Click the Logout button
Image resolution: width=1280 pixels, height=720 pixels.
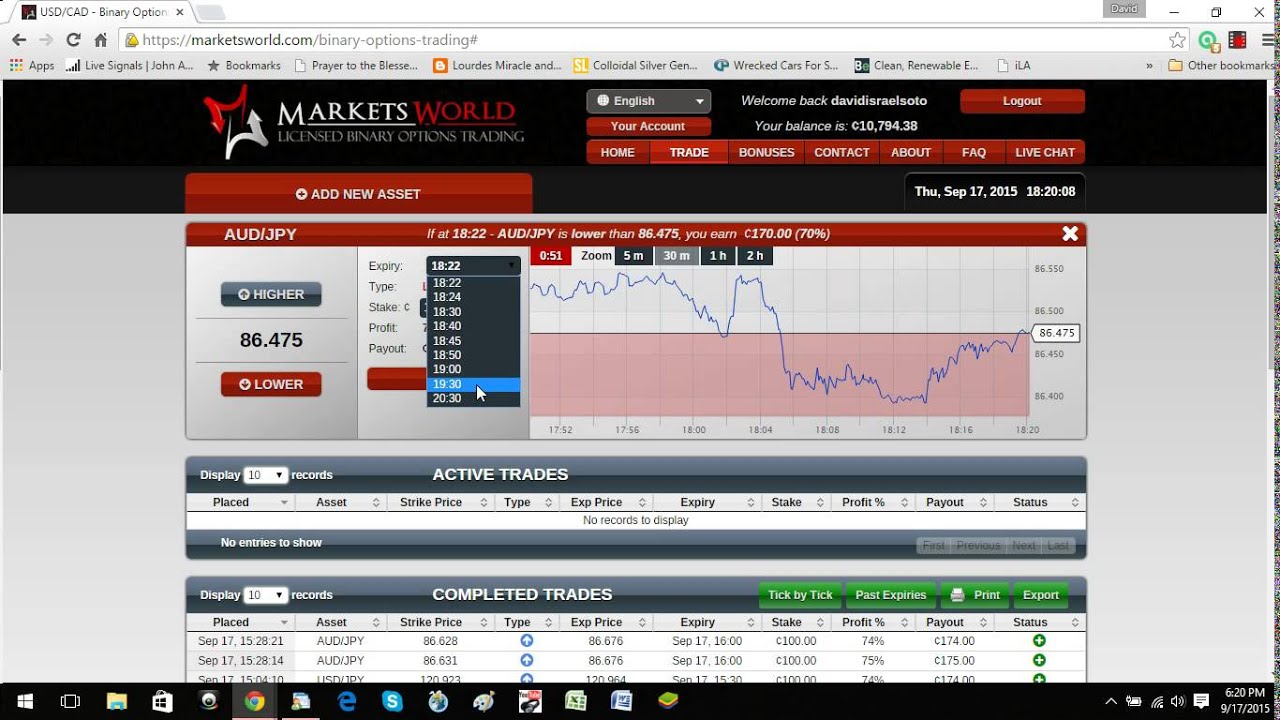coord(1022,101)
